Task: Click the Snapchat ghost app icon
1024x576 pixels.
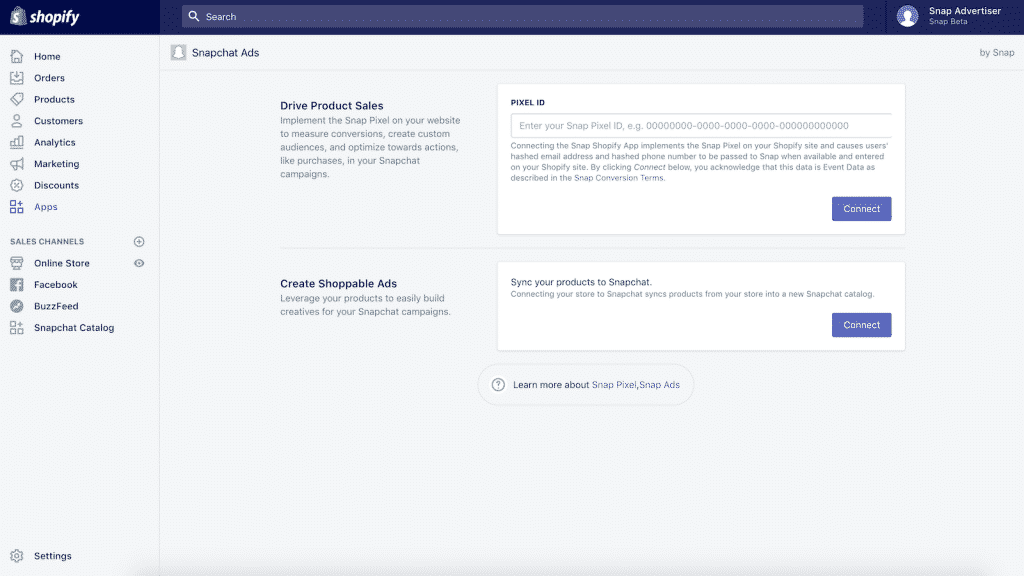Action: (178, 53)
